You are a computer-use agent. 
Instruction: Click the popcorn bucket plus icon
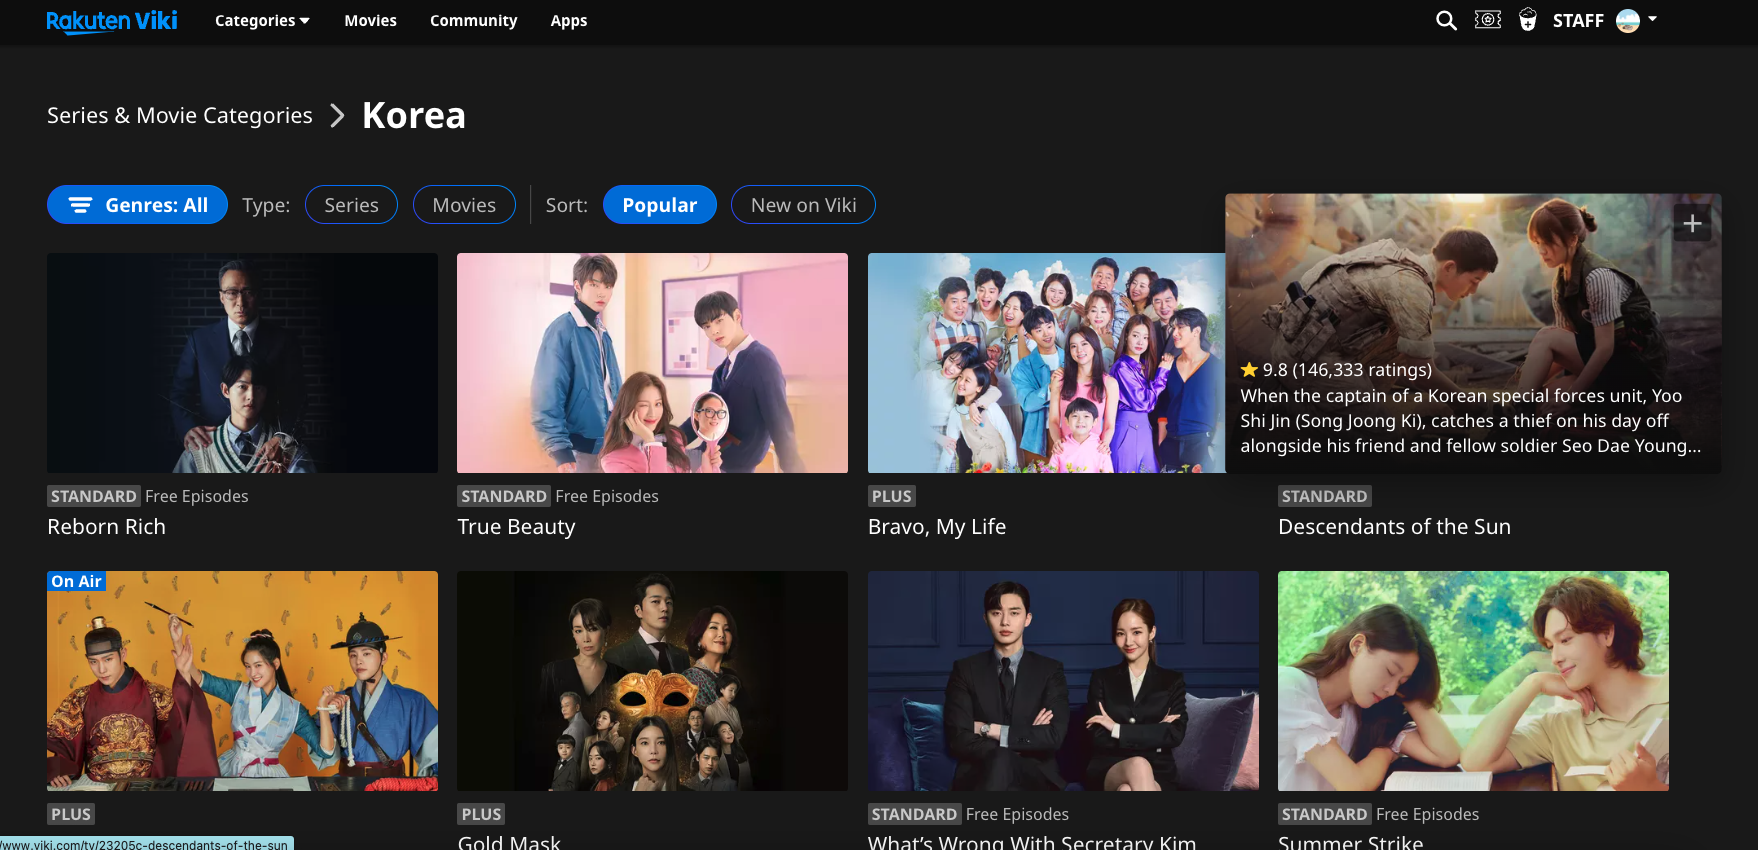coord(1527,20)
